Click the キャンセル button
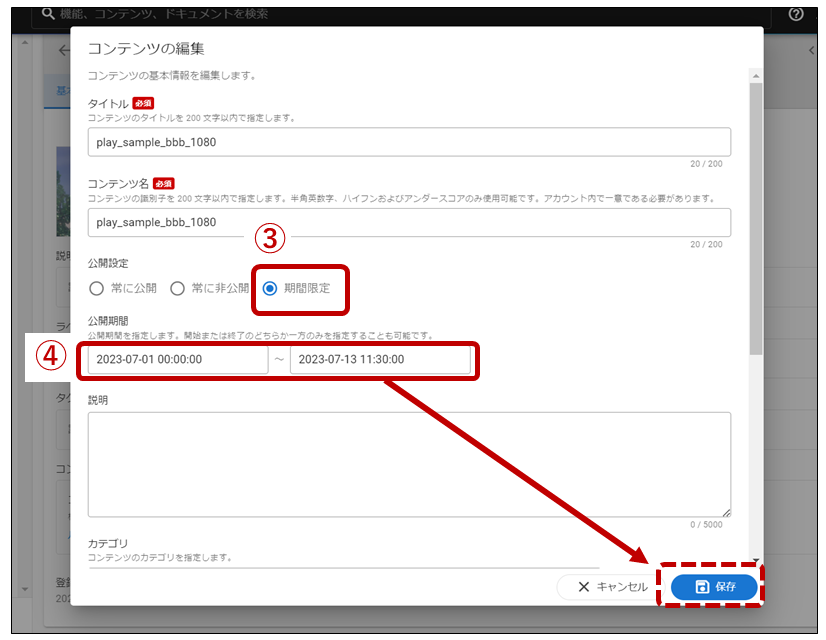 (x=613, y=587)
